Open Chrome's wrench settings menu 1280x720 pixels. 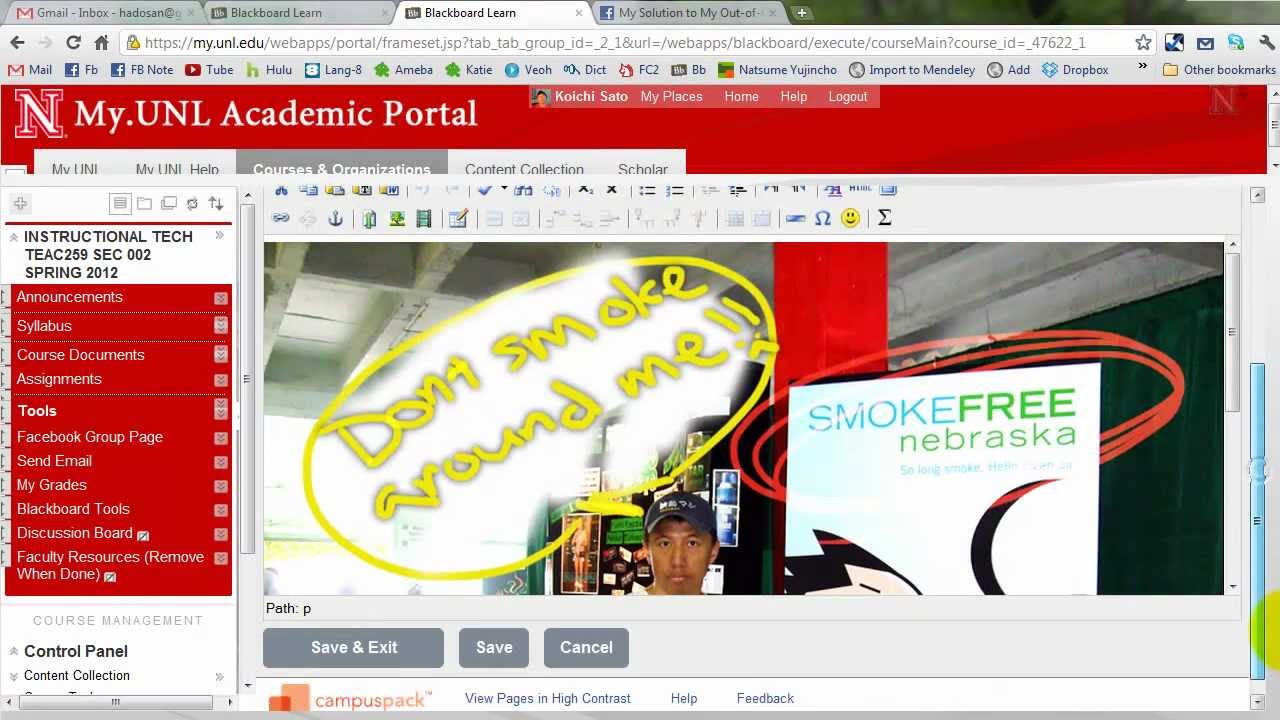tap(1266, 42)
